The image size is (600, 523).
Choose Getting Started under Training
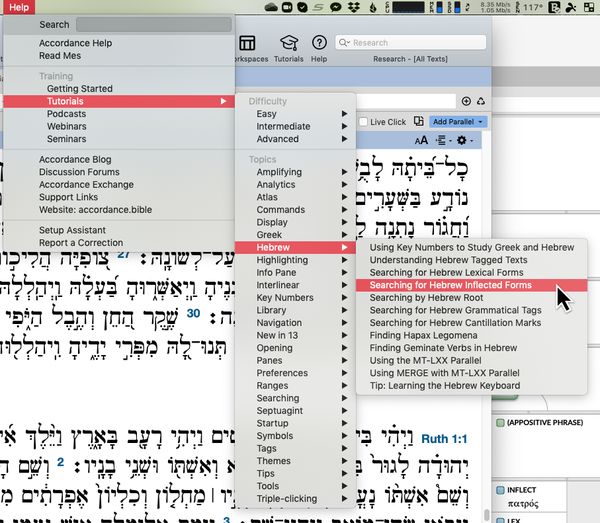point(119,88)
